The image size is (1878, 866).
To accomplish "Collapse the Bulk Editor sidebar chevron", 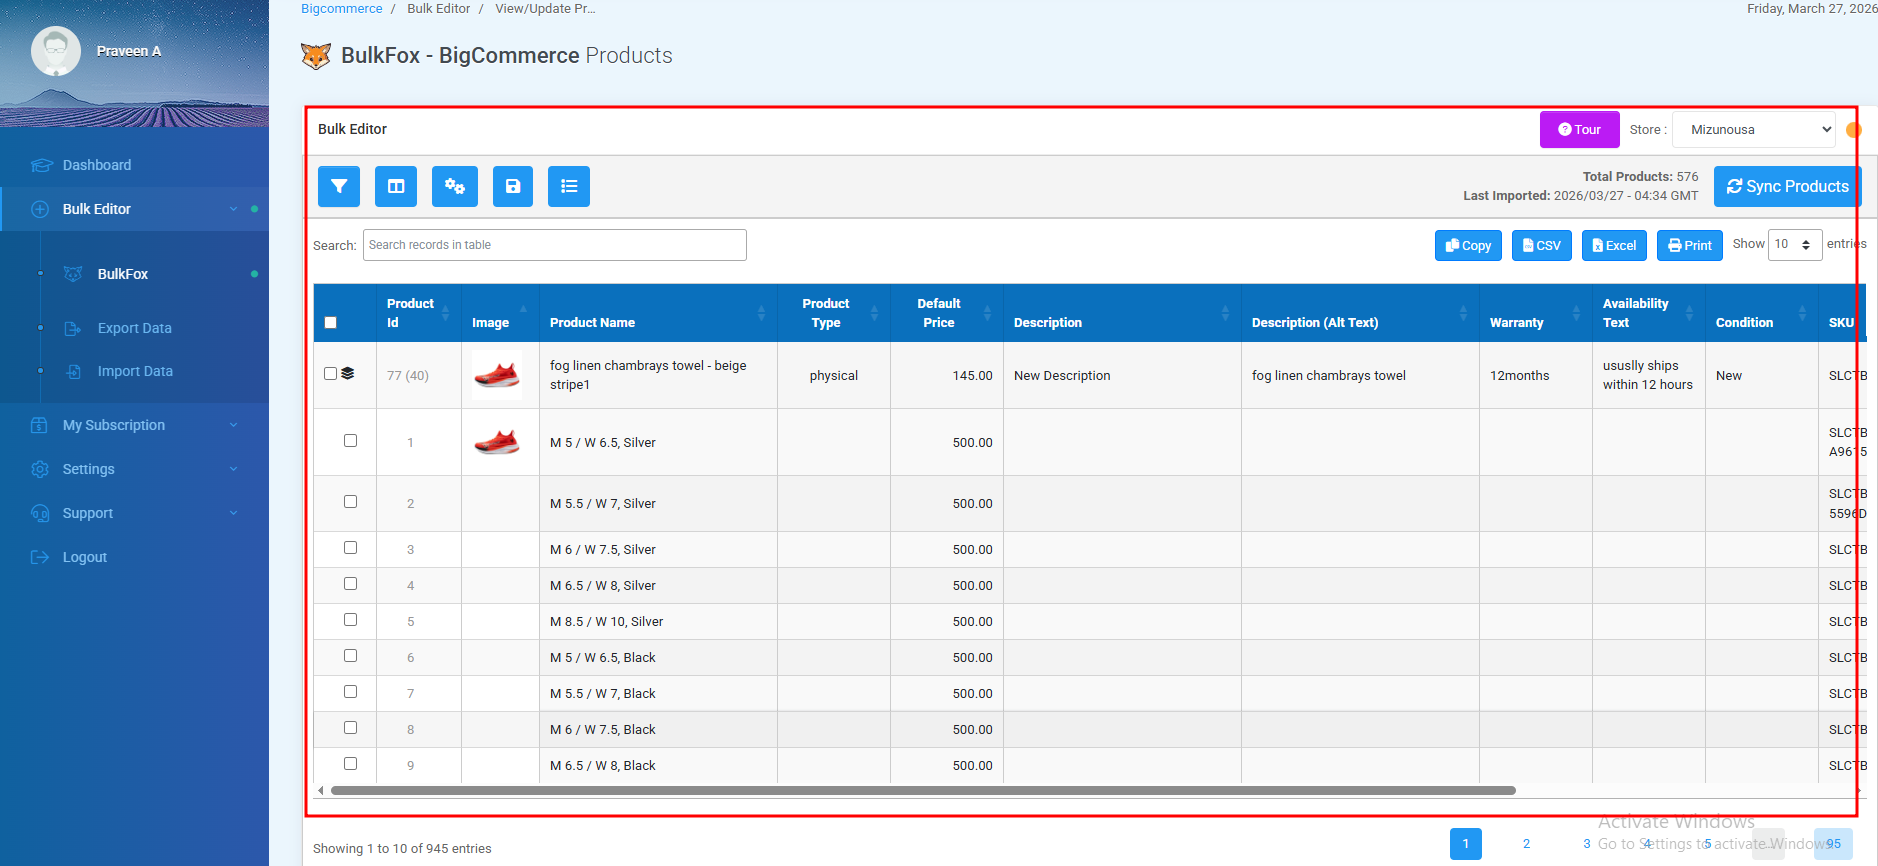I will 233,209.
